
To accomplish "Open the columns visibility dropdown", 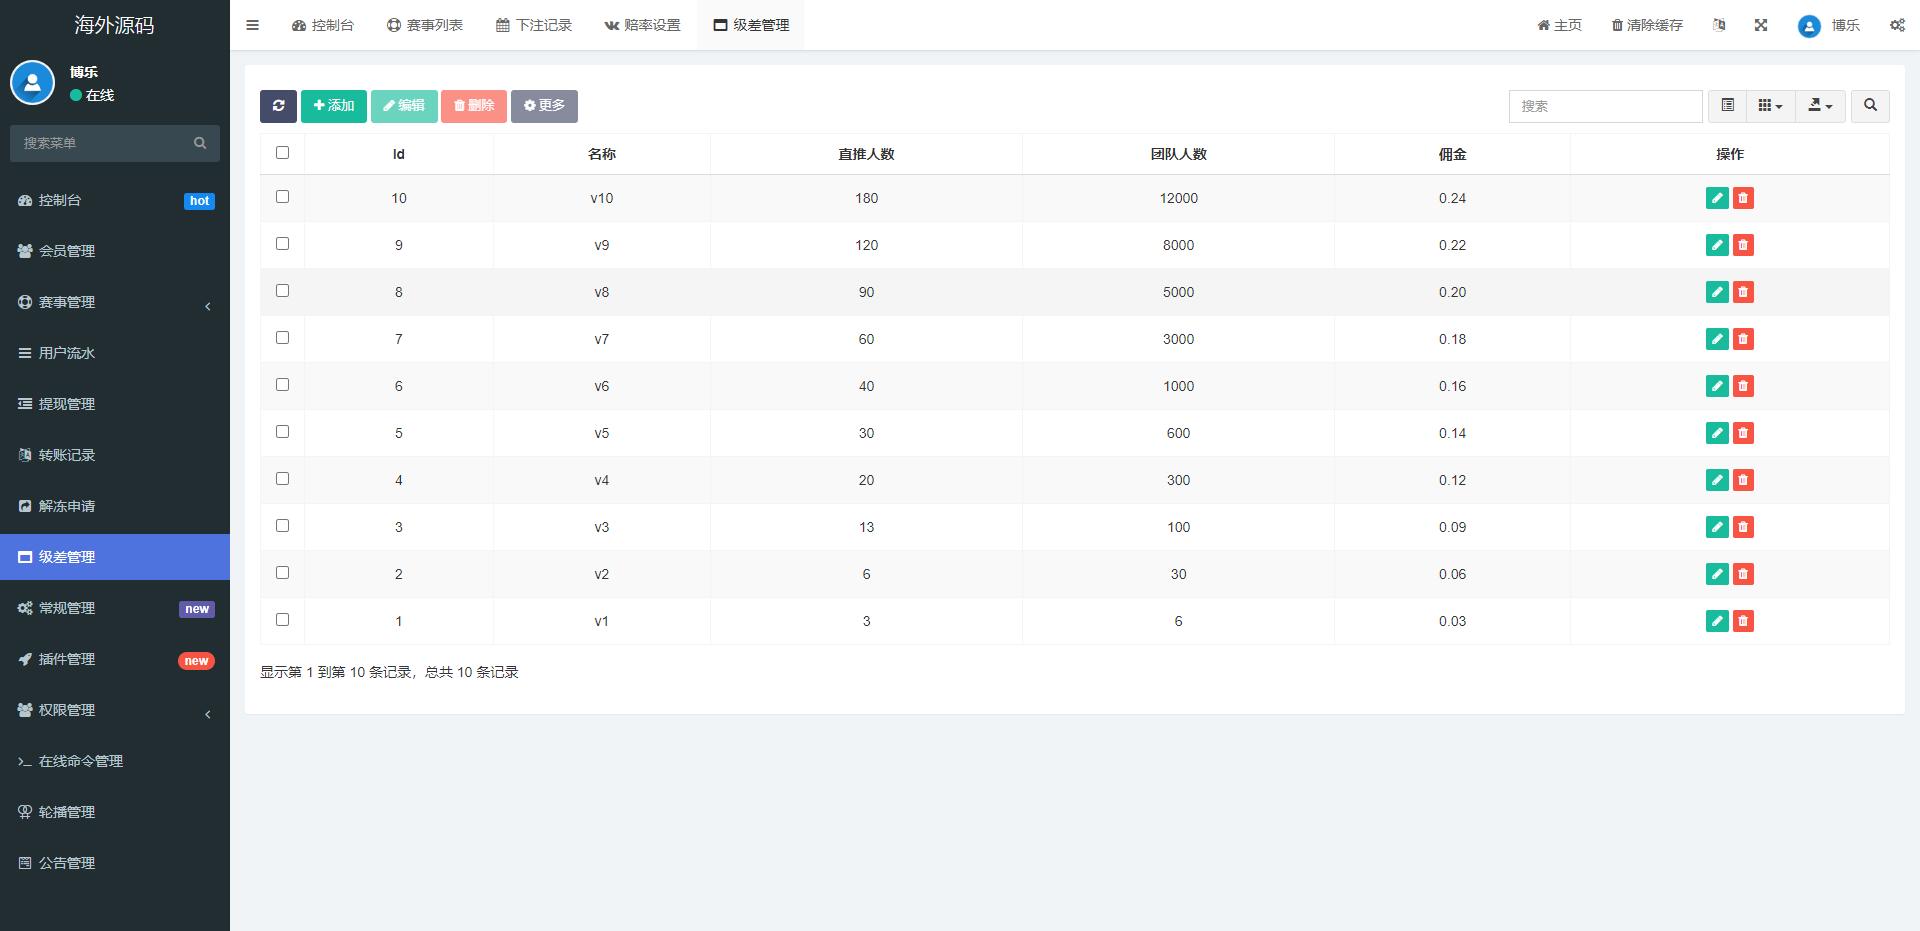I will point(1770,106).
